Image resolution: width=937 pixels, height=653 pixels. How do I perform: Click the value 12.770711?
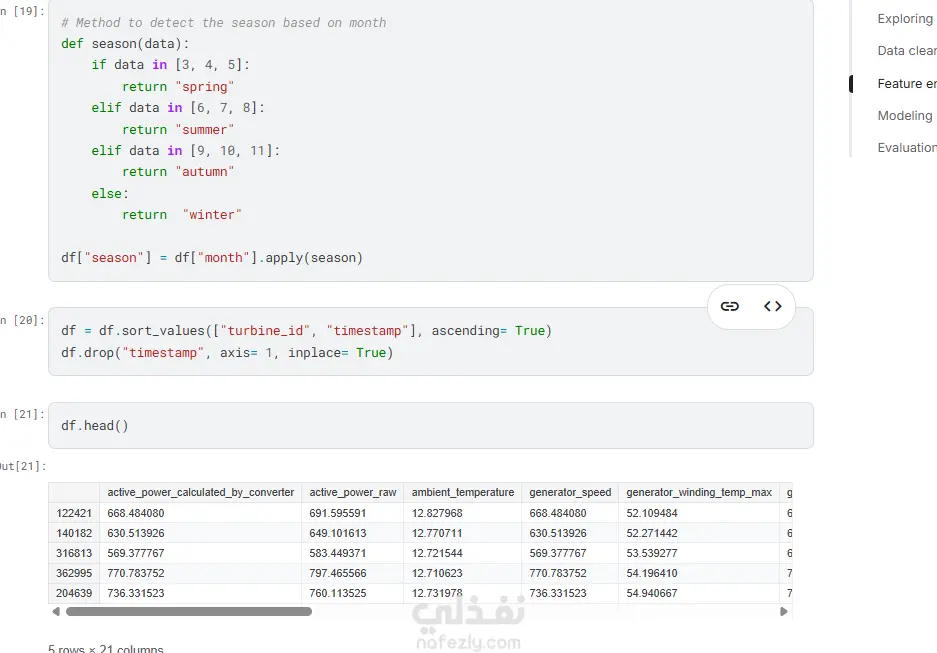(437, 533)
